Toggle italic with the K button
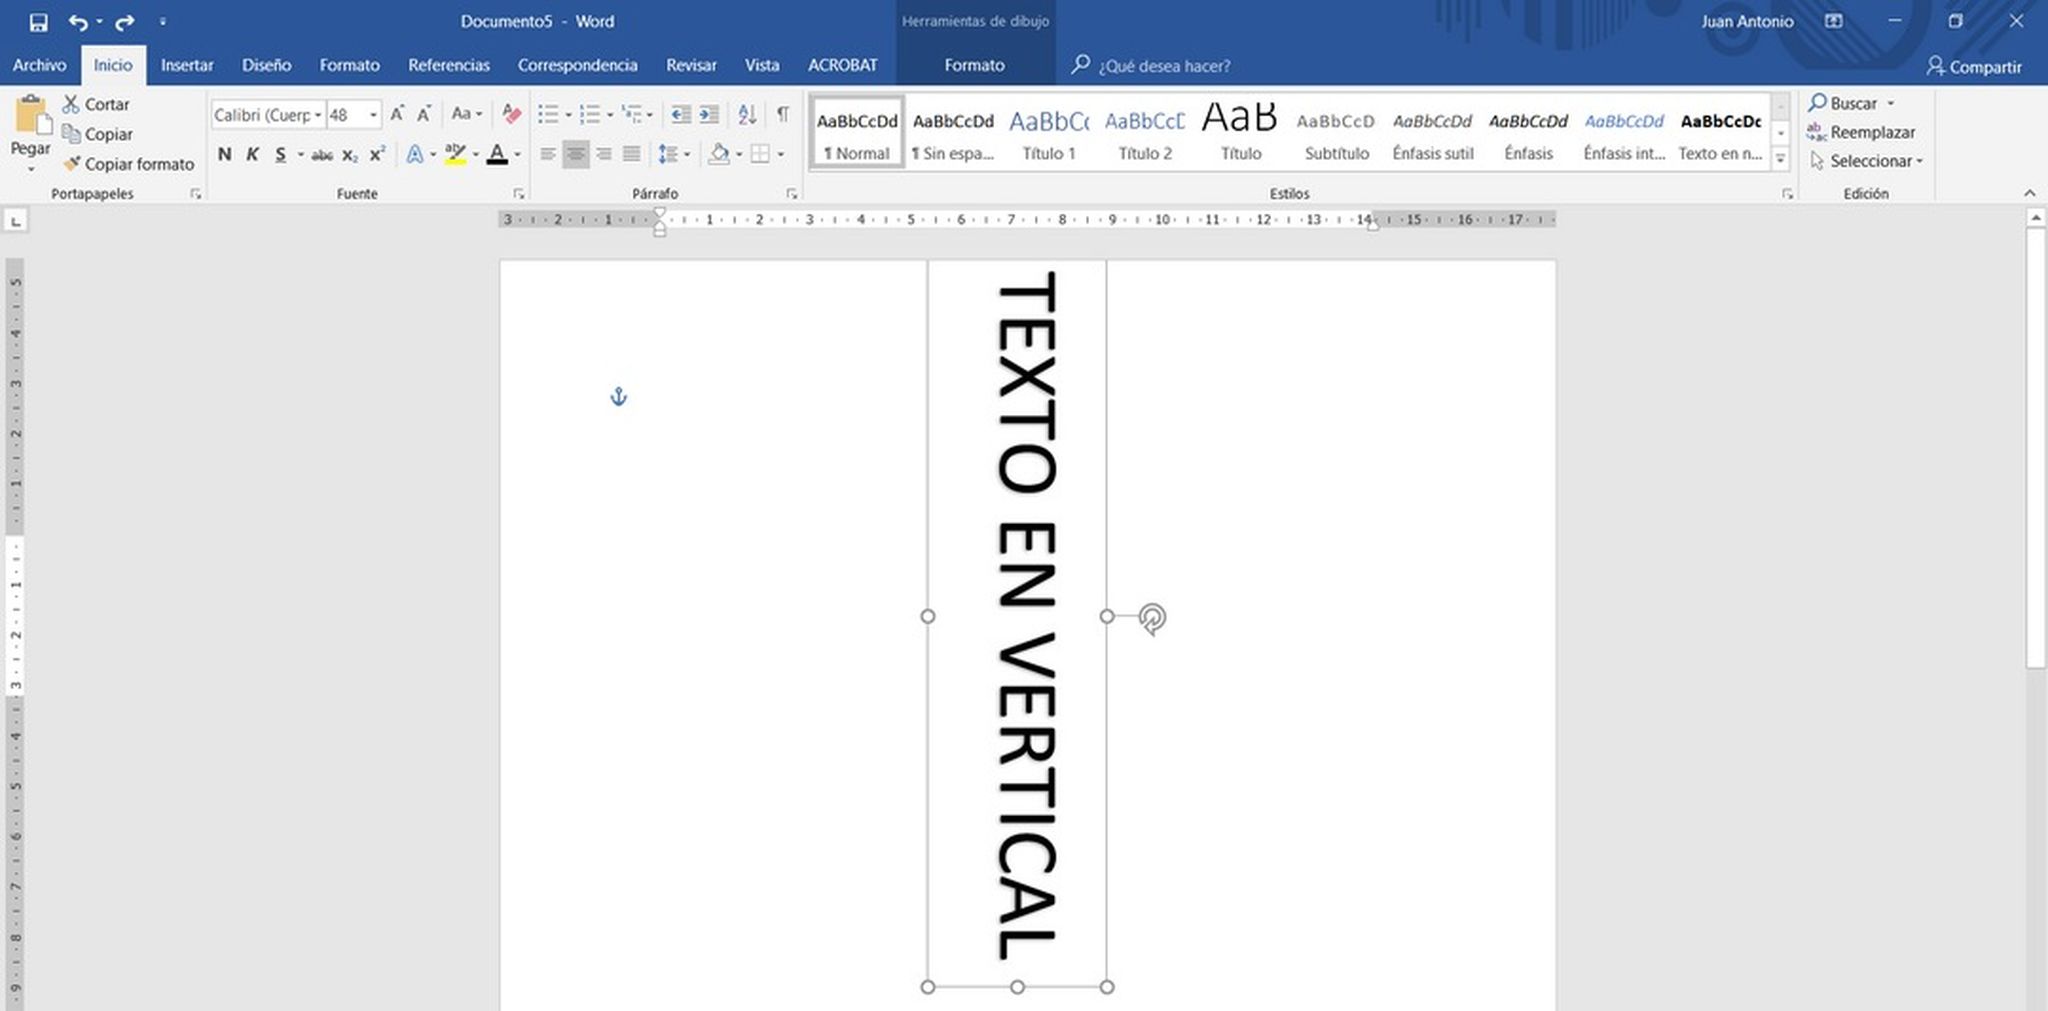The width and height of the screenshot is (2048, 1011). click(251, 155)
